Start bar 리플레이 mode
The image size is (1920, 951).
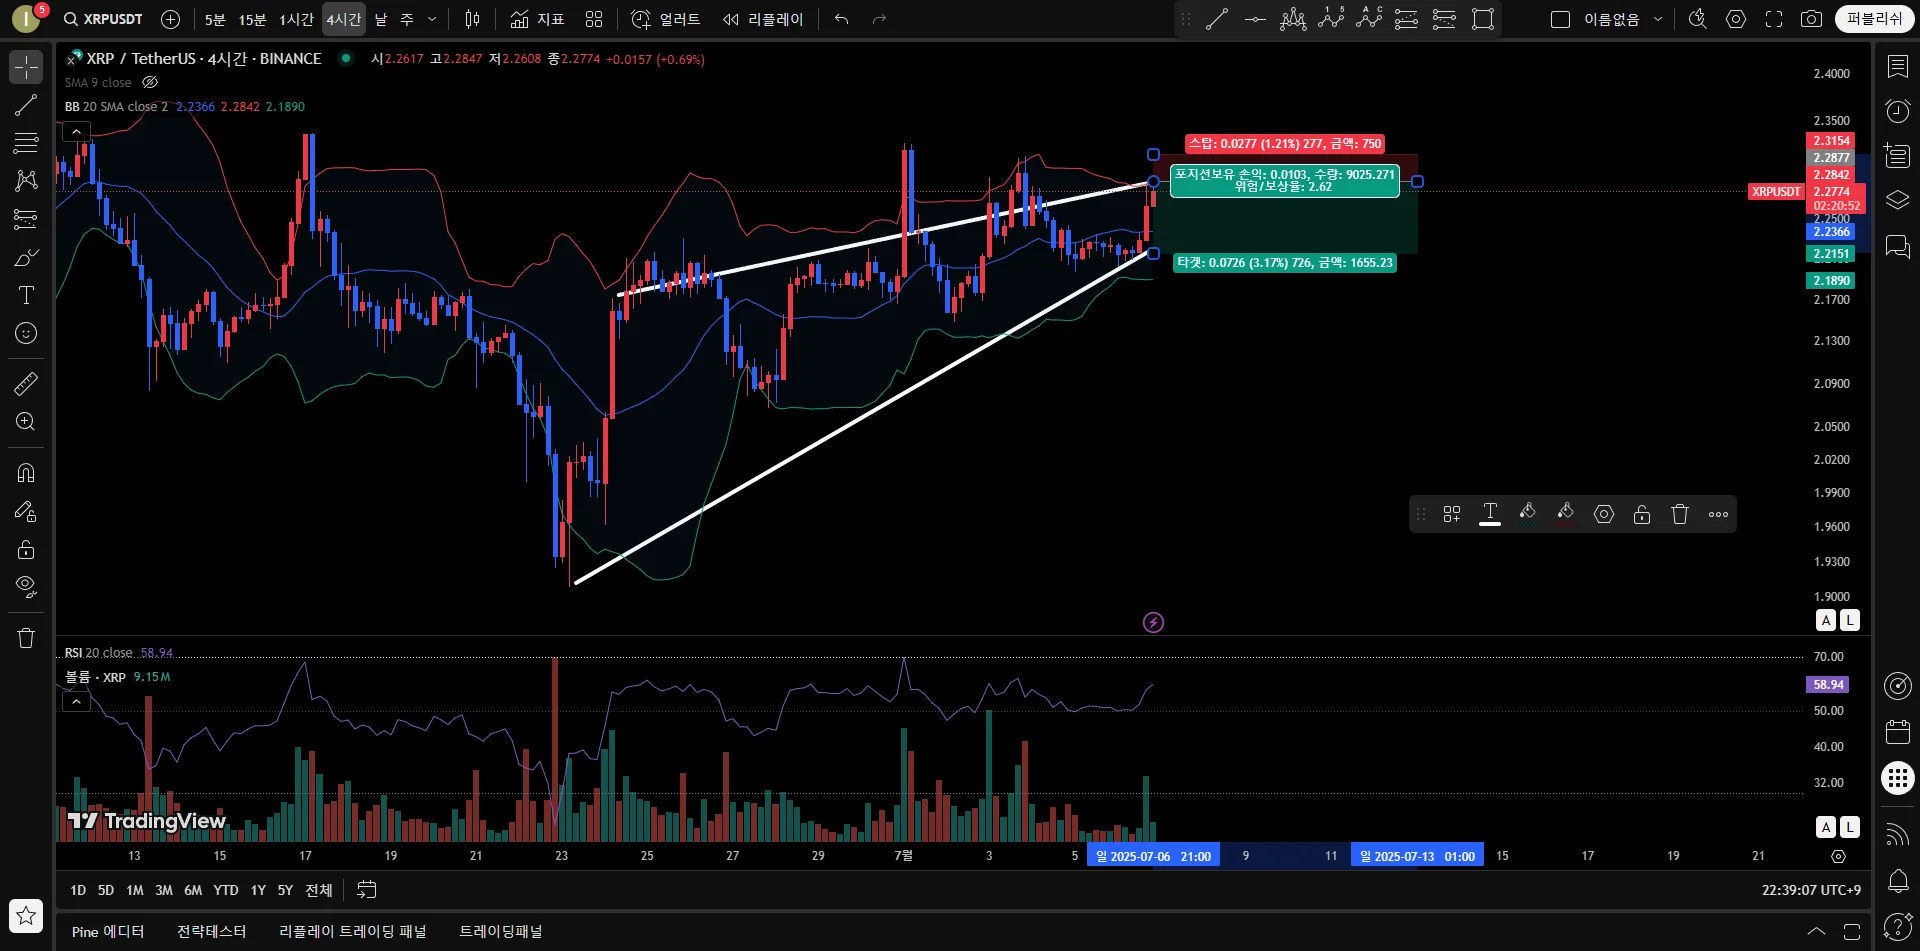point(763,19)
